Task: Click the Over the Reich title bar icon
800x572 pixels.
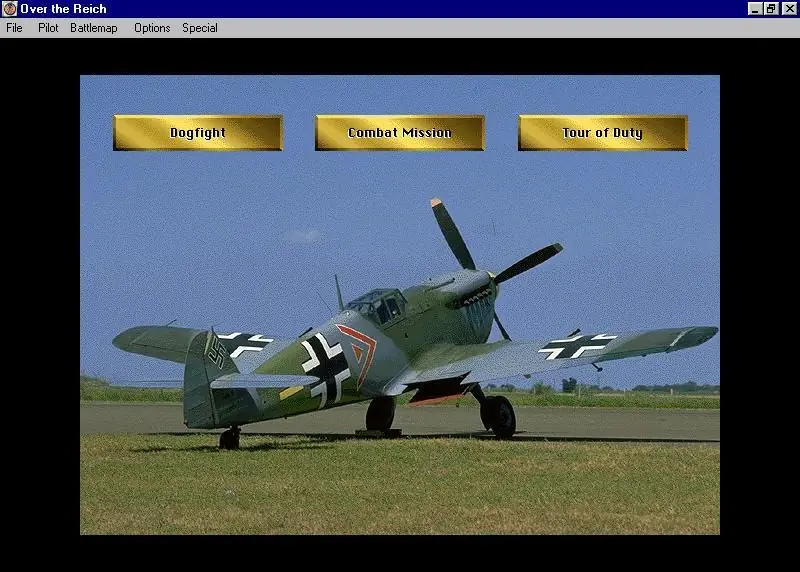Action: point(9,9)
